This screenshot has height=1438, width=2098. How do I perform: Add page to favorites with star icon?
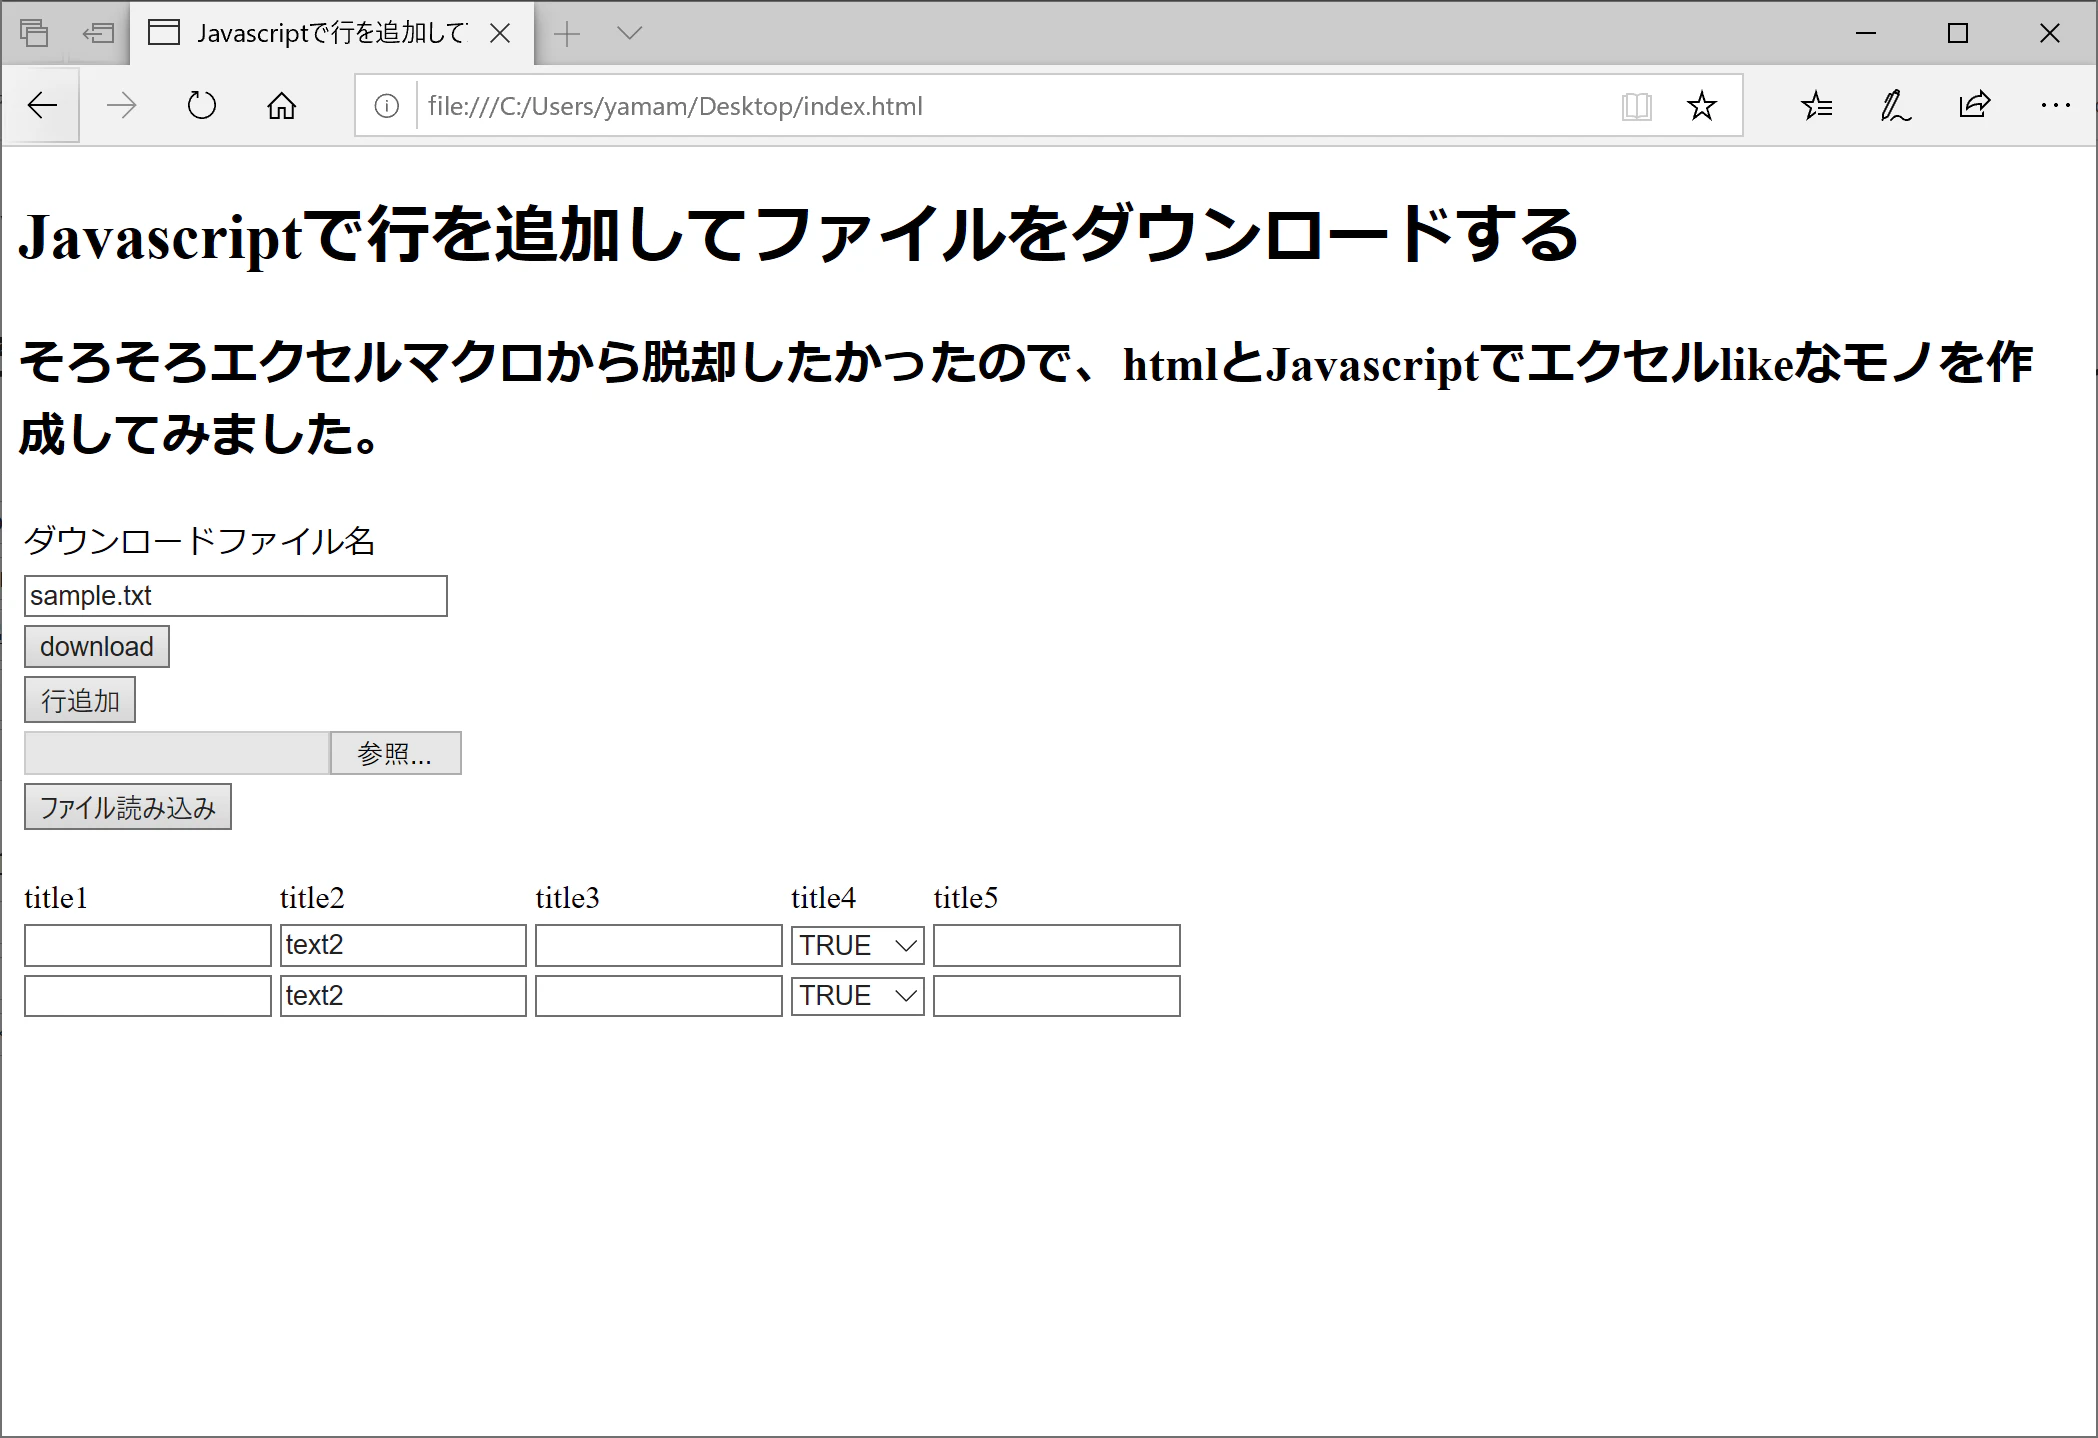point(1701,106)
